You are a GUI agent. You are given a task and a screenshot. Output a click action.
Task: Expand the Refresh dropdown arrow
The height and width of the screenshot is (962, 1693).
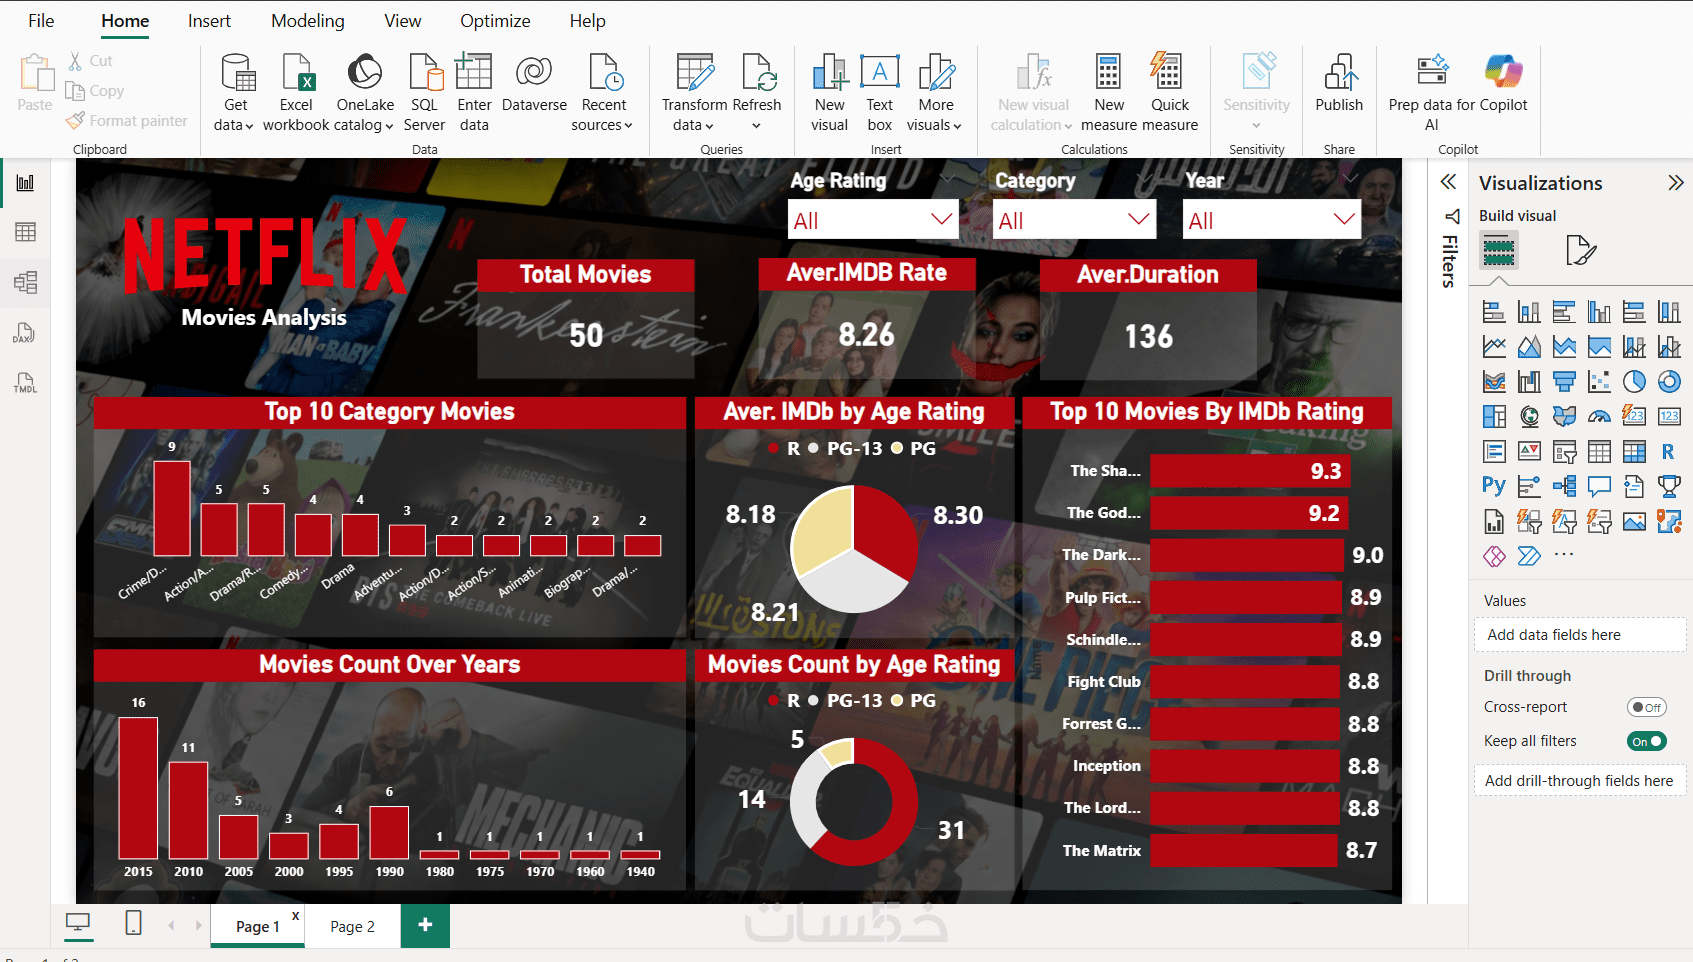(x=756, y=125)
